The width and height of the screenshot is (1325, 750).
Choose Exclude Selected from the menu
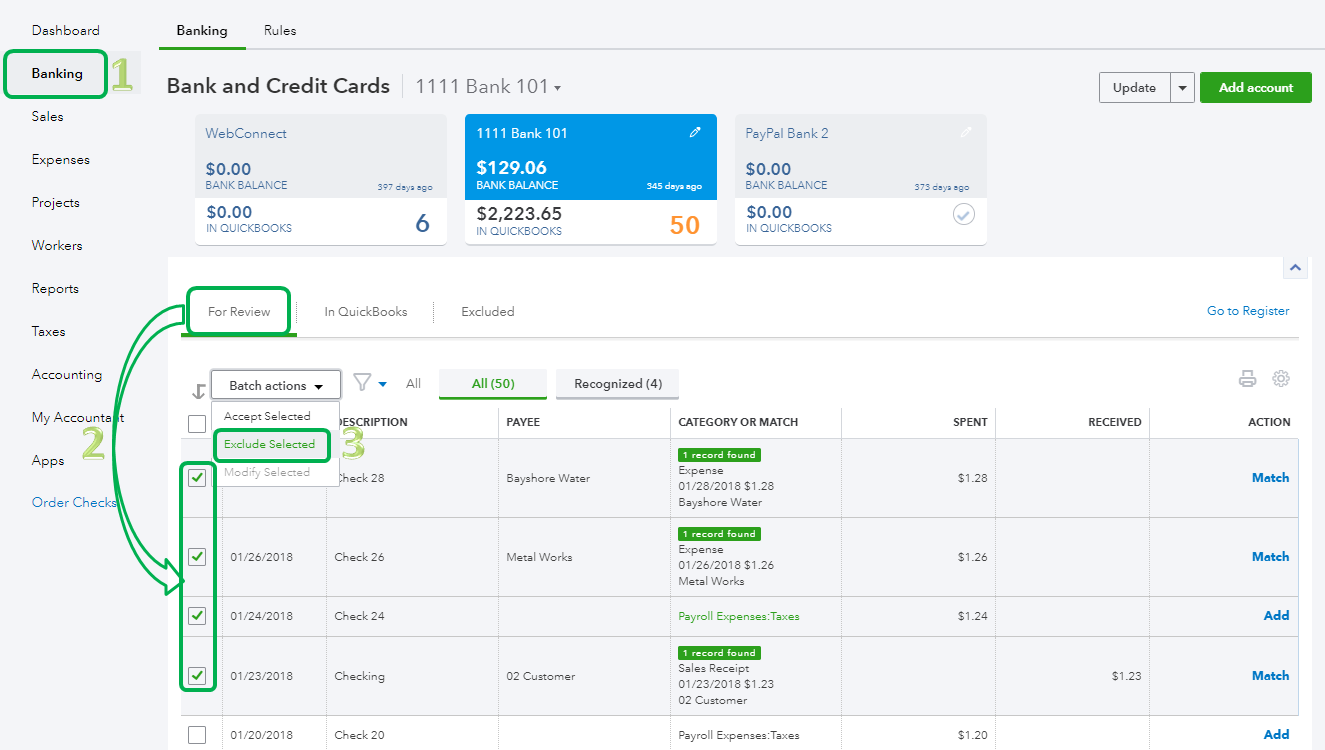(x=269, y=444)
